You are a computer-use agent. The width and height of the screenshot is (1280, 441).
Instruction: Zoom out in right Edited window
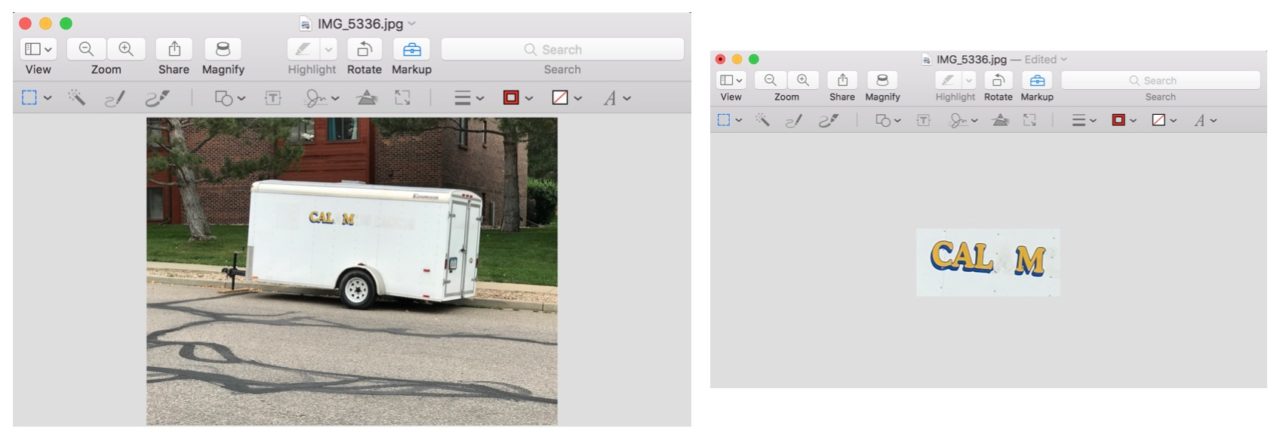tap(771, 80)
